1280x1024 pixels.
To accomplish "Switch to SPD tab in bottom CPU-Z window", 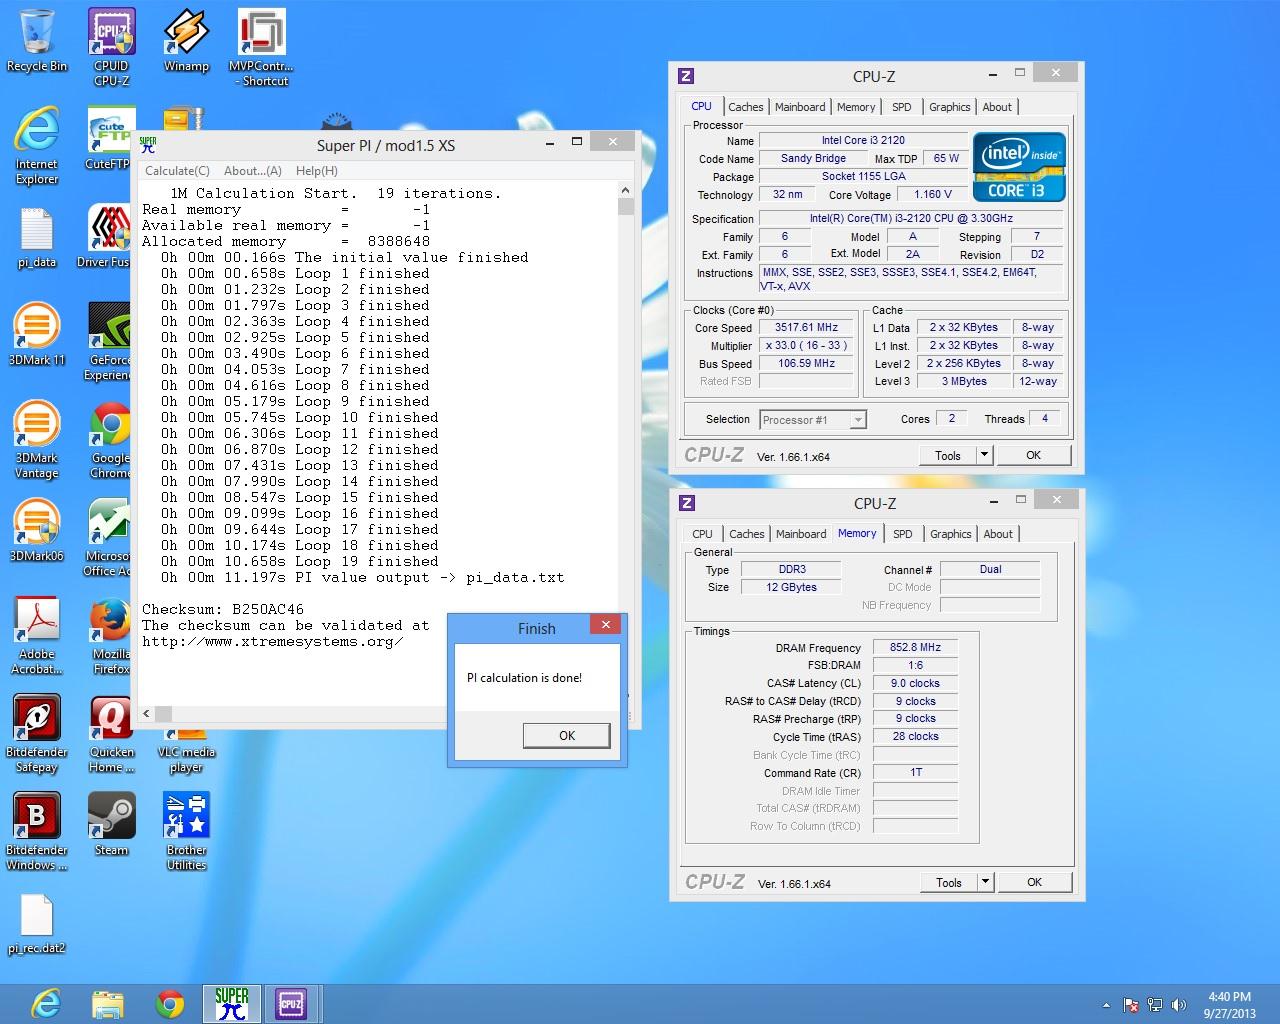I will [x=903, y=534].
